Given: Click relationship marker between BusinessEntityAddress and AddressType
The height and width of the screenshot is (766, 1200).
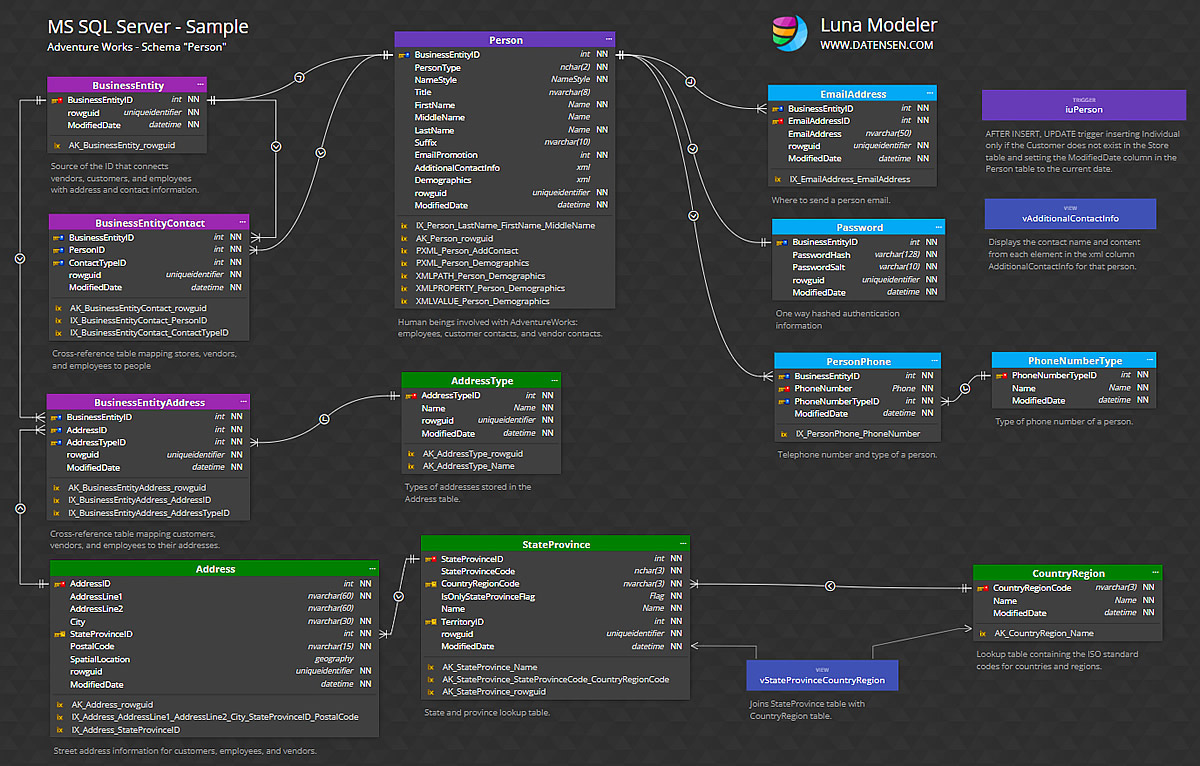Looking at the screenshot, I should (323, 419).
